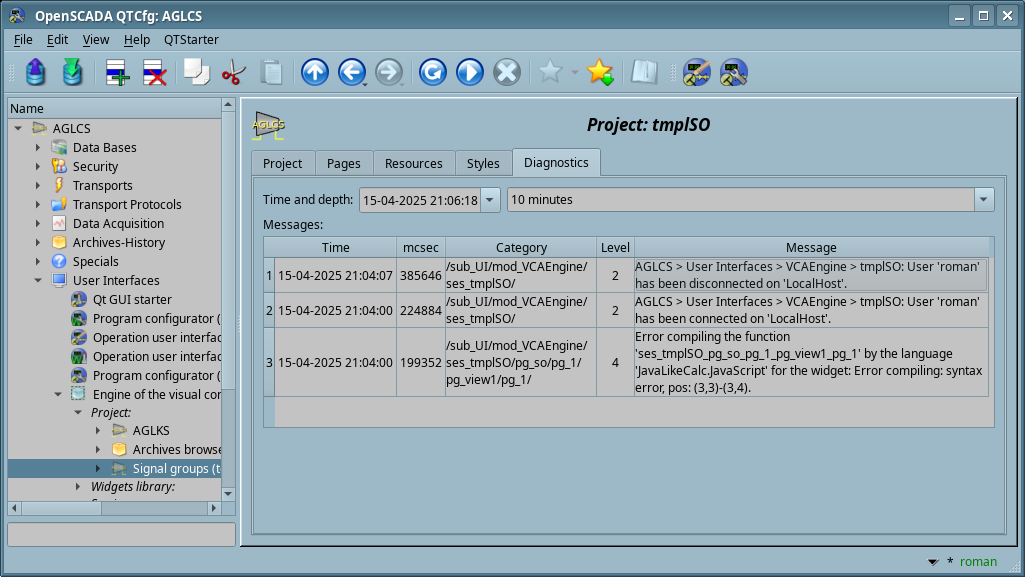Click the Delete item icon with red cross
Image resolution: width=1025 pixels, height=577 pixels.
tap(154, 72)
